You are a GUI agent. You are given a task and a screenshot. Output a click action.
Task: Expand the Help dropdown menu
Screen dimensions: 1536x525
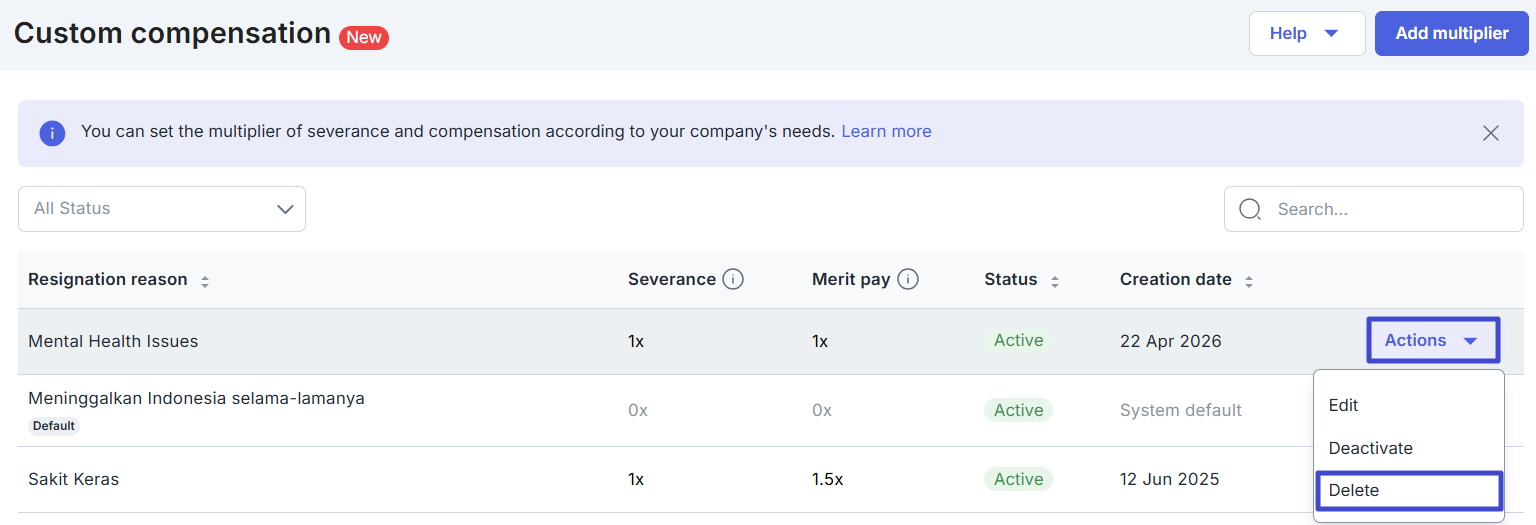point(1306,34)
